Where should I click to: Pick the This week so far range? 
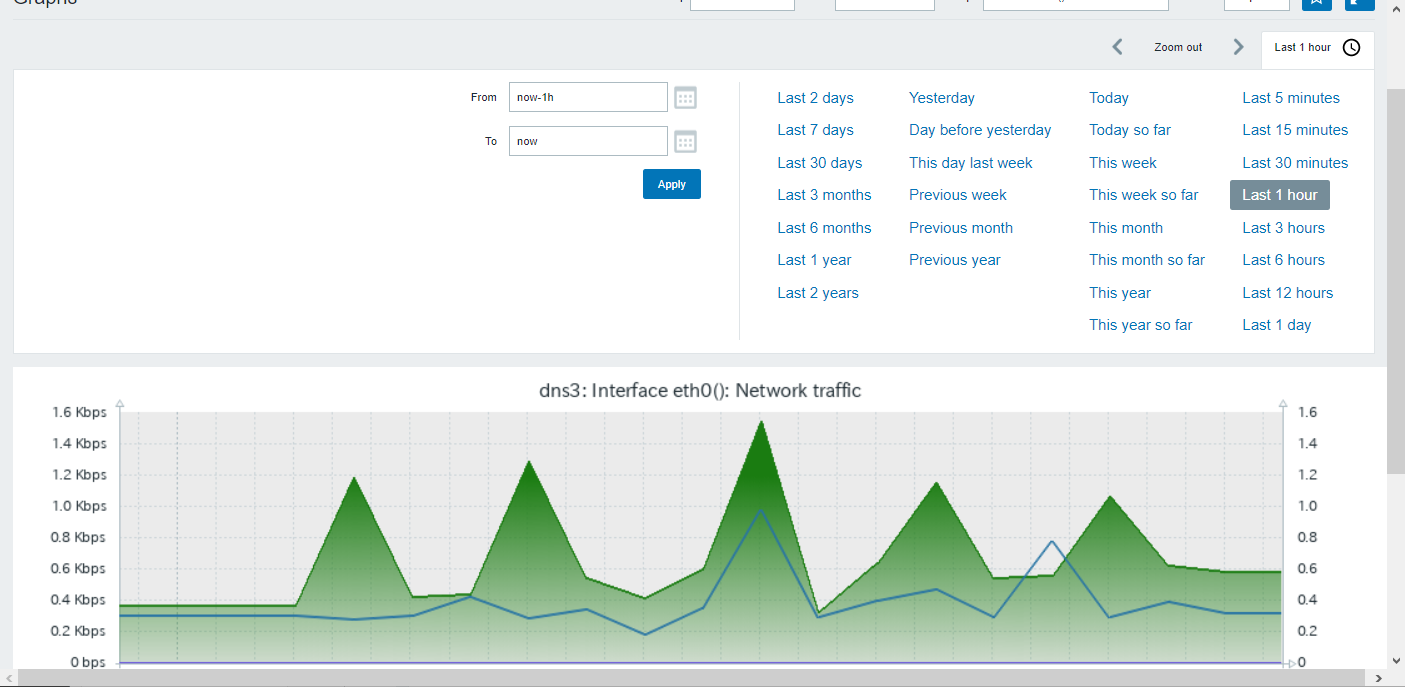1143,195
